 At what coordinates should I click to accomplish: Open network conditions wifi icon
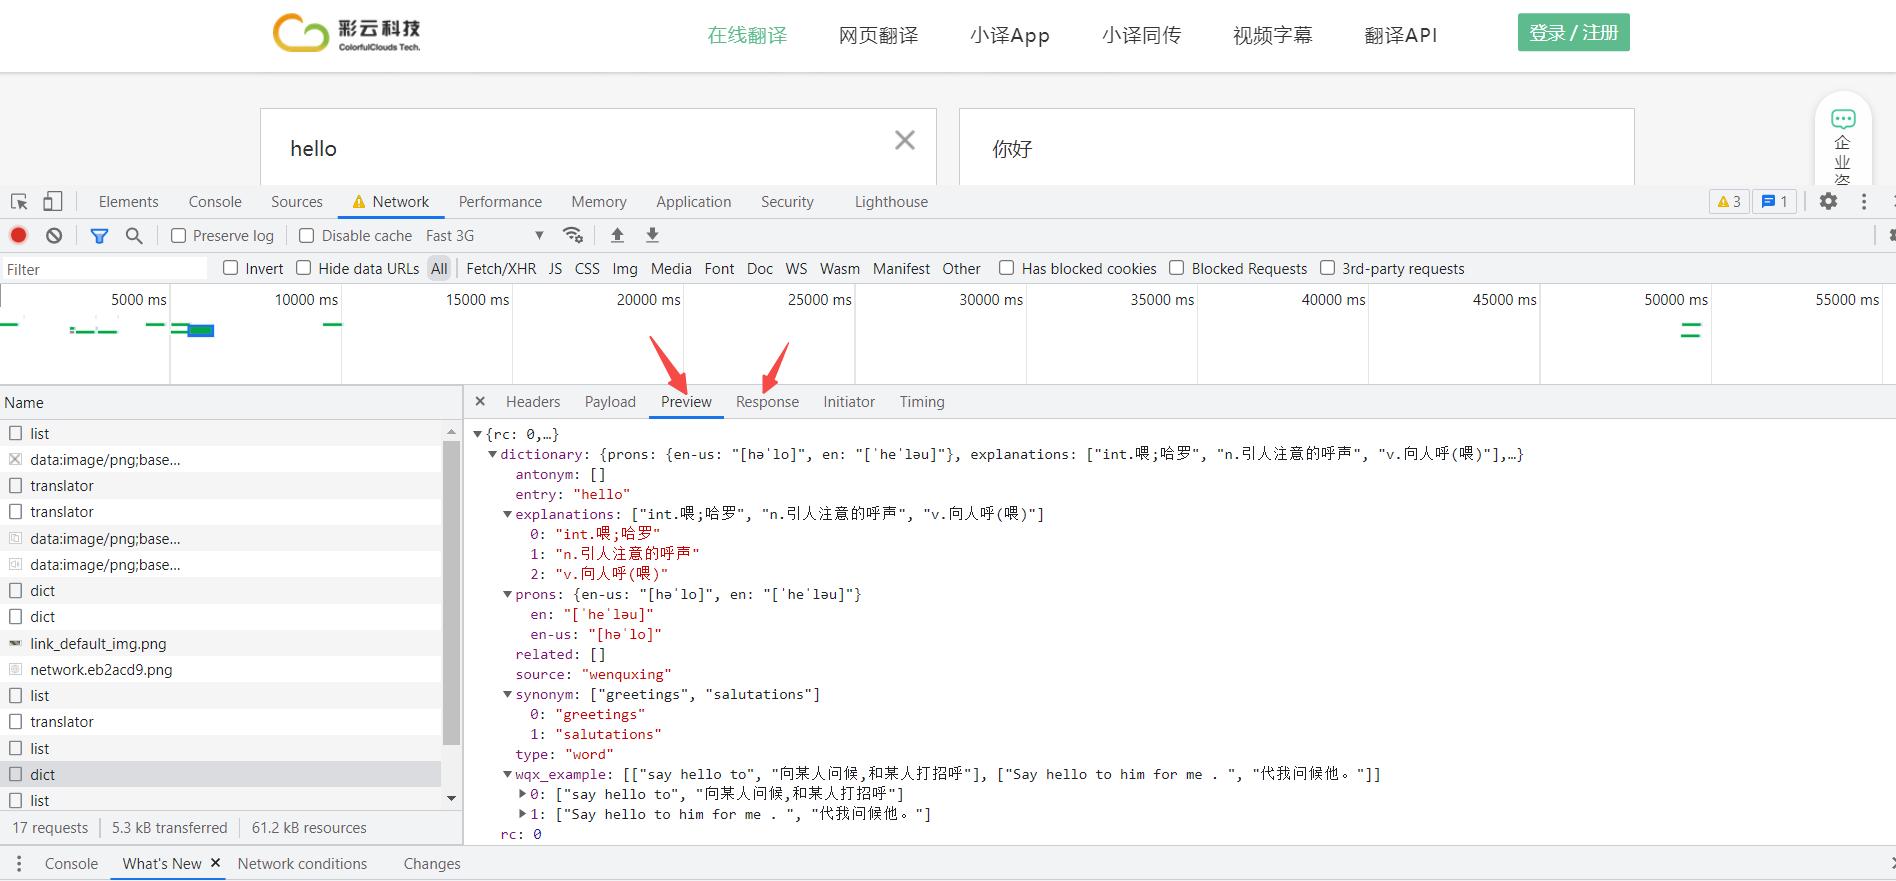point(573,235)
